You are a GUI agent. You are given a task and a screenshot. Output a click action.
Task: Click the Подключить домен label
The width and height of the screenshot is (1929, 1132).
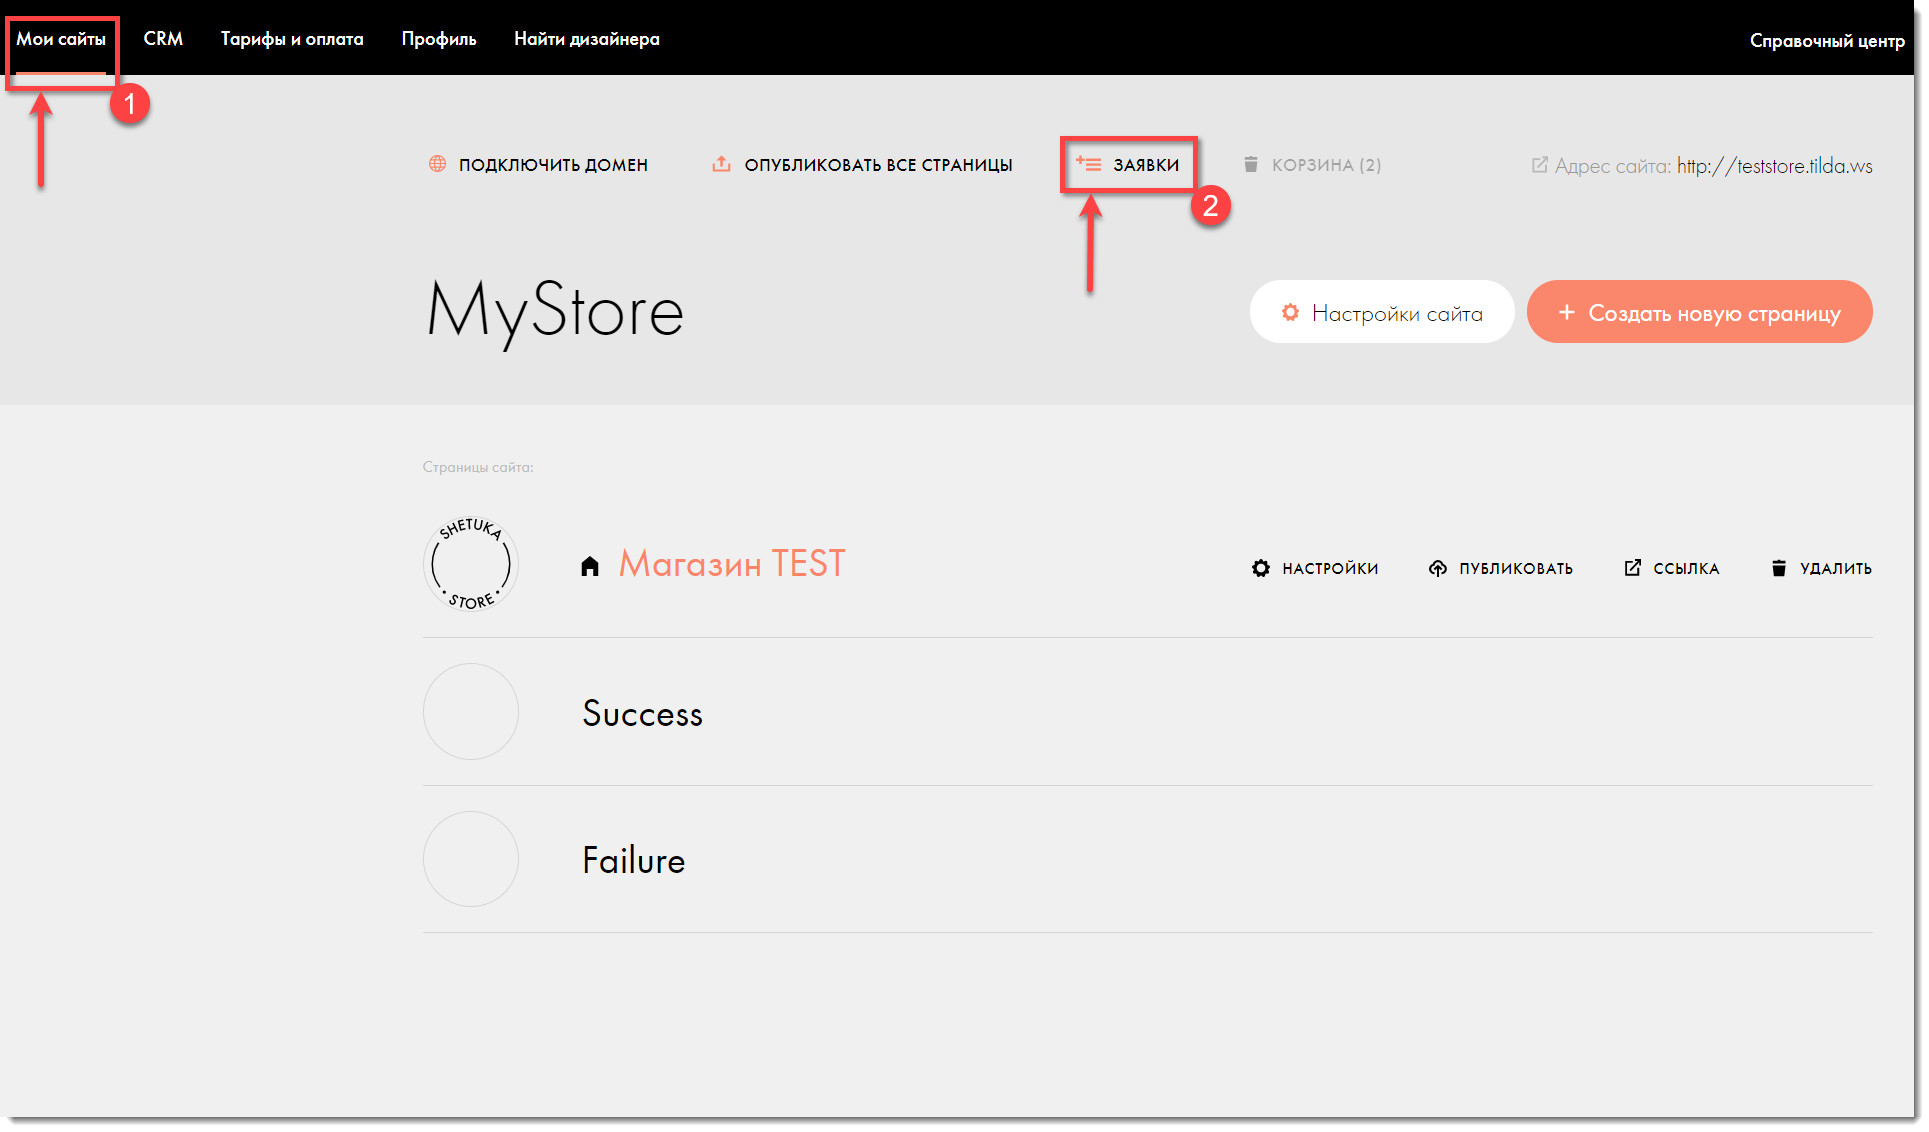(x=553, y=165)
